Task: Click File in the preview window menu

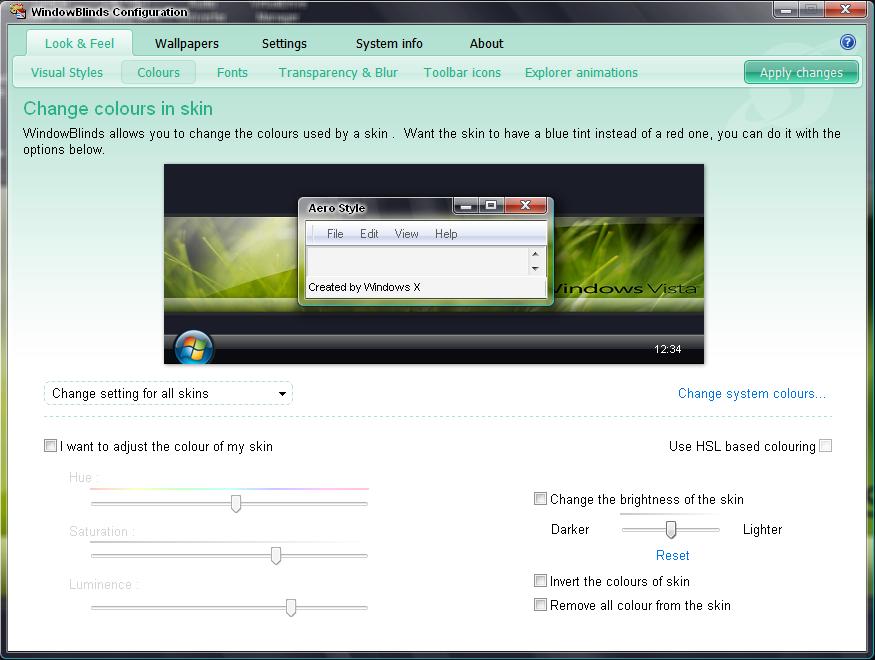Action: tap(335, 234)
